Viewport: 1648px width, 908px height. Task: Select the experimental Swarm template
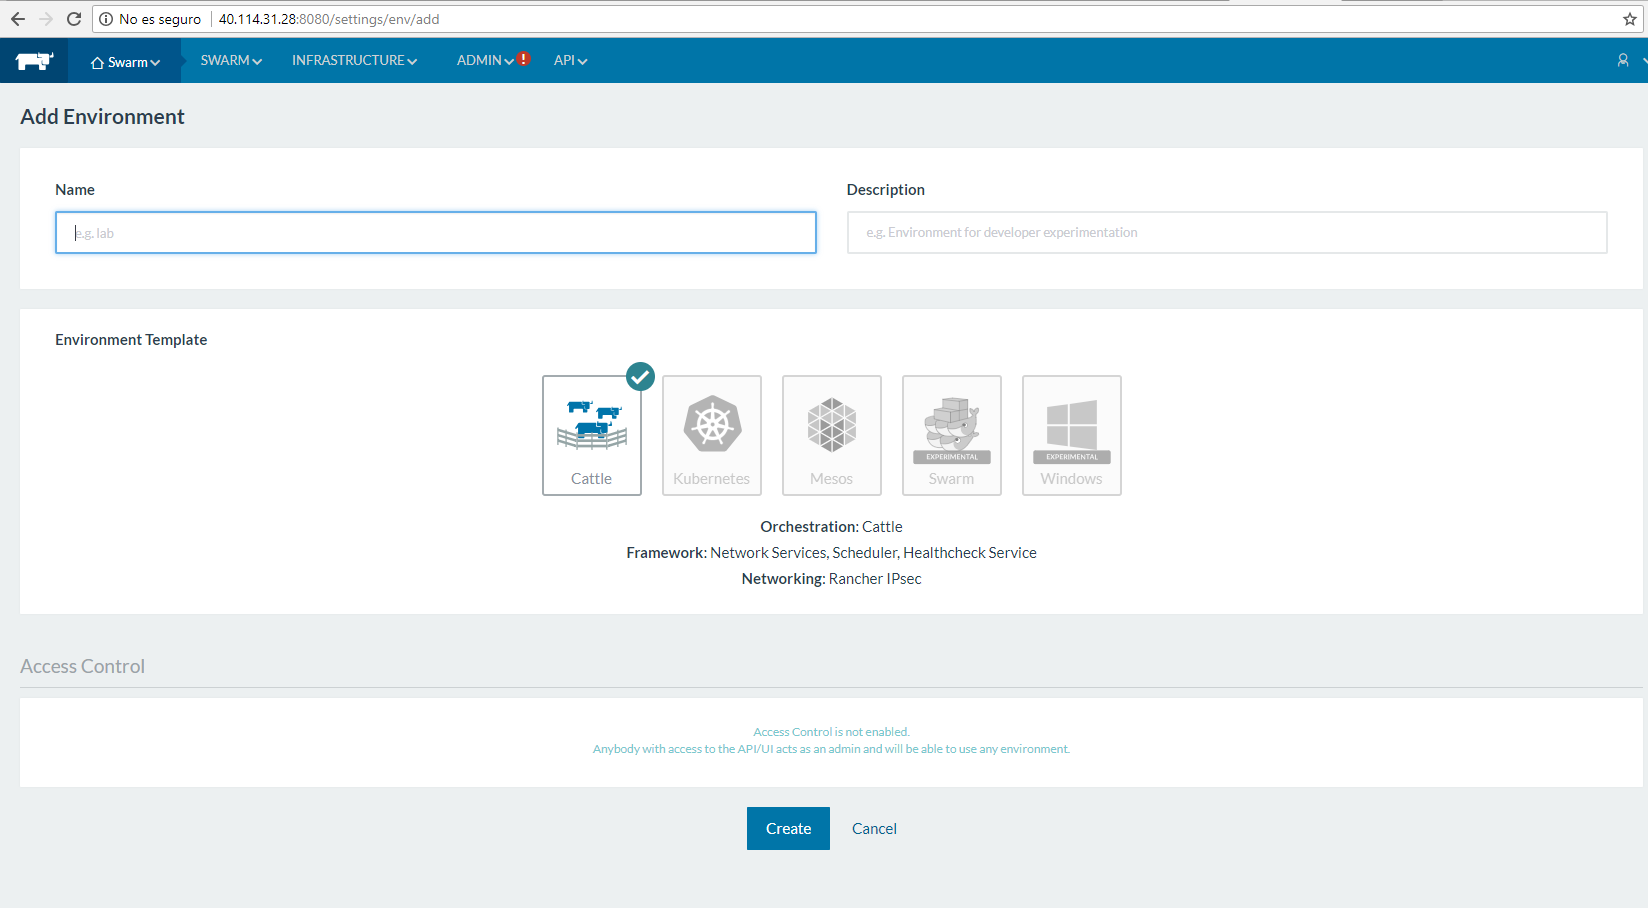tap(952, 435)
